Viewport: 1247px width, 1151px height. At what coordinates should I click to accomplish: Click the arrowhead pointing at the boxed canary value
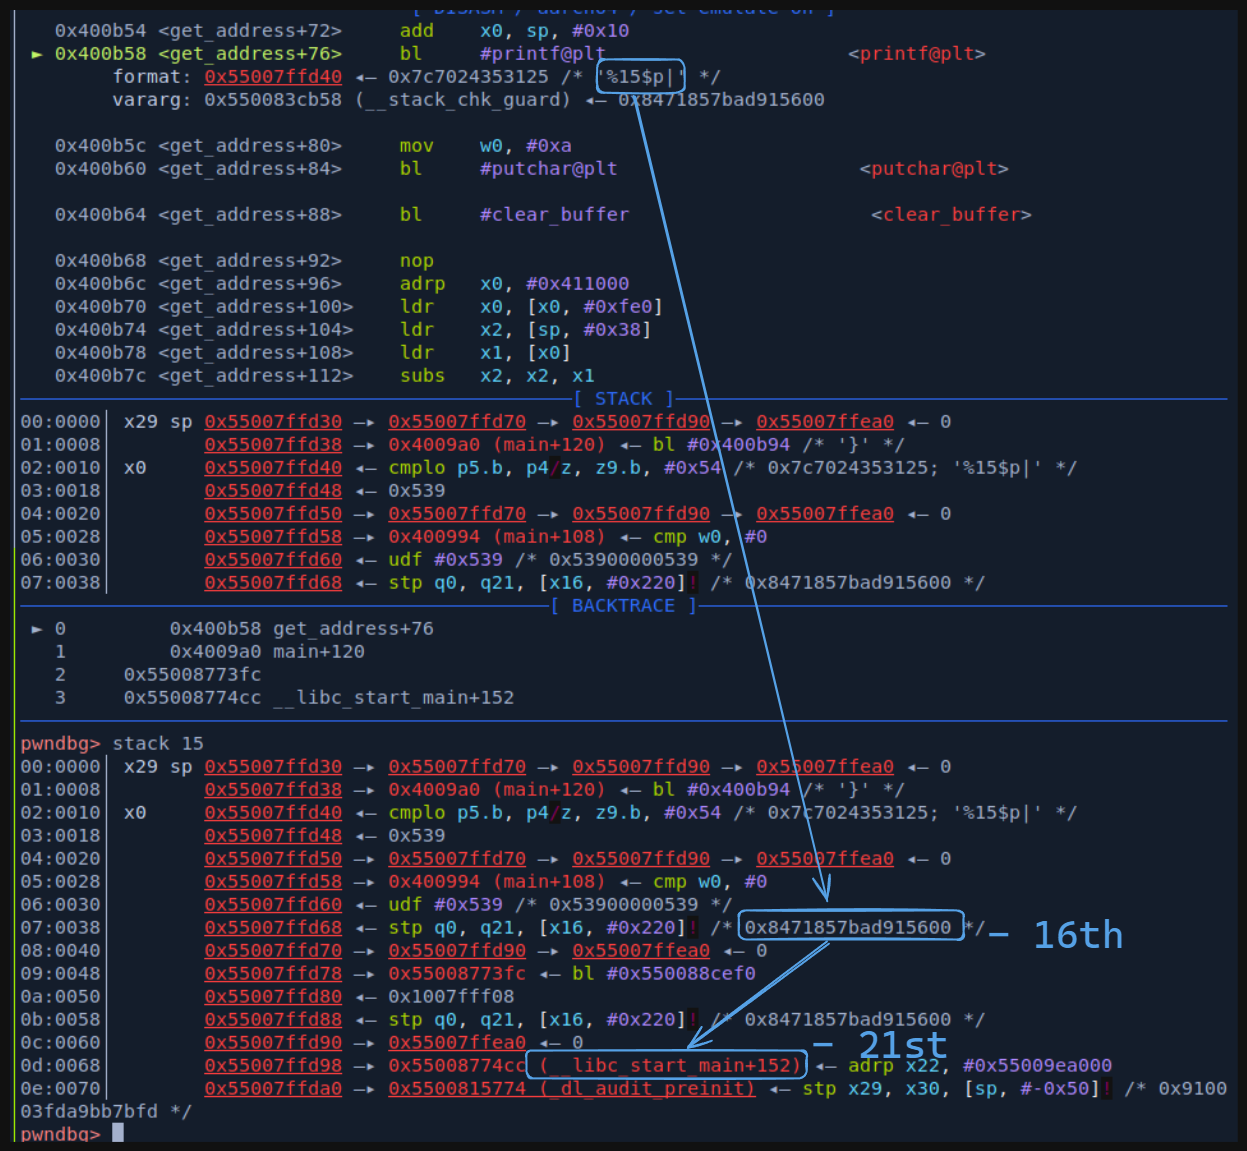click(825, 890)
